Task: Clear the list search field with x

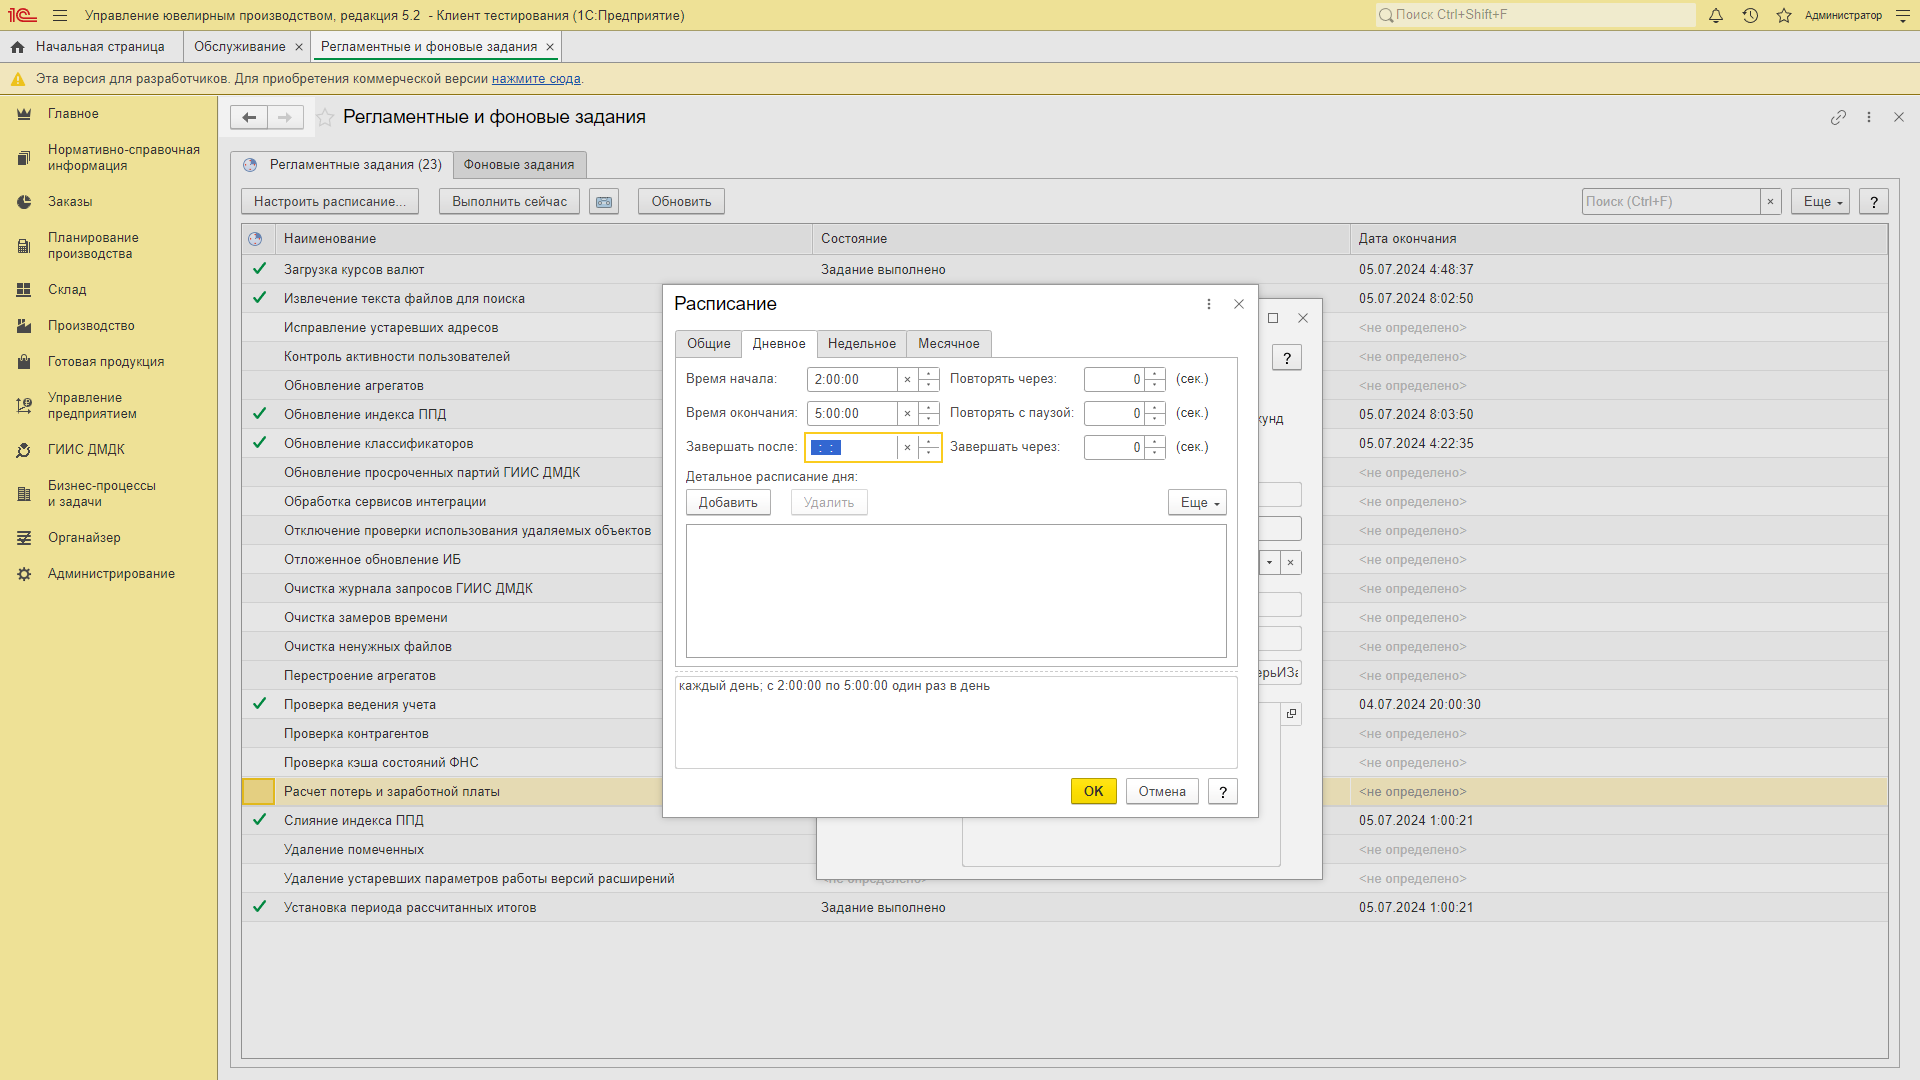Action: click(1770, 202)
